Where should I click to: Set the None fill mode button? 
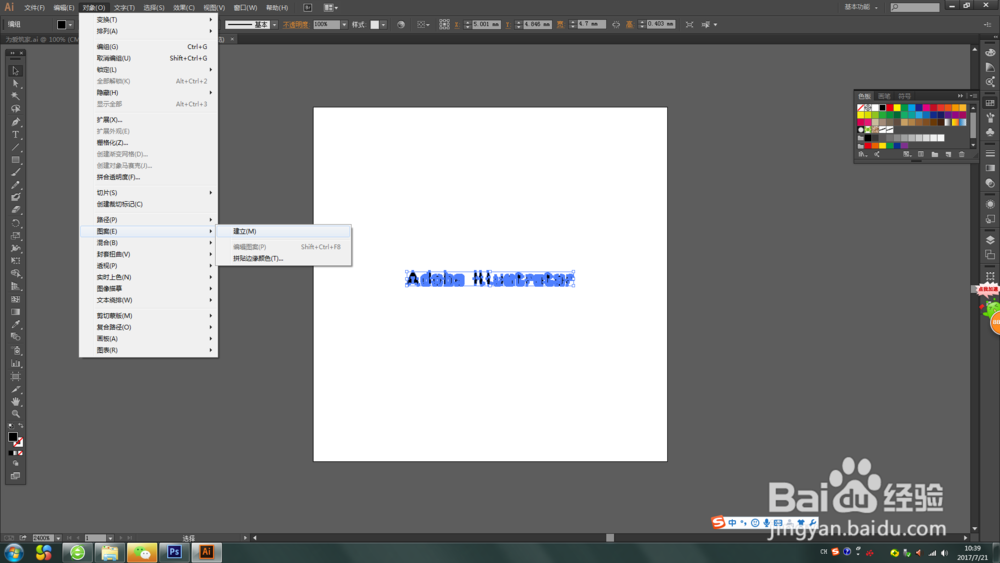click(20, 453)
